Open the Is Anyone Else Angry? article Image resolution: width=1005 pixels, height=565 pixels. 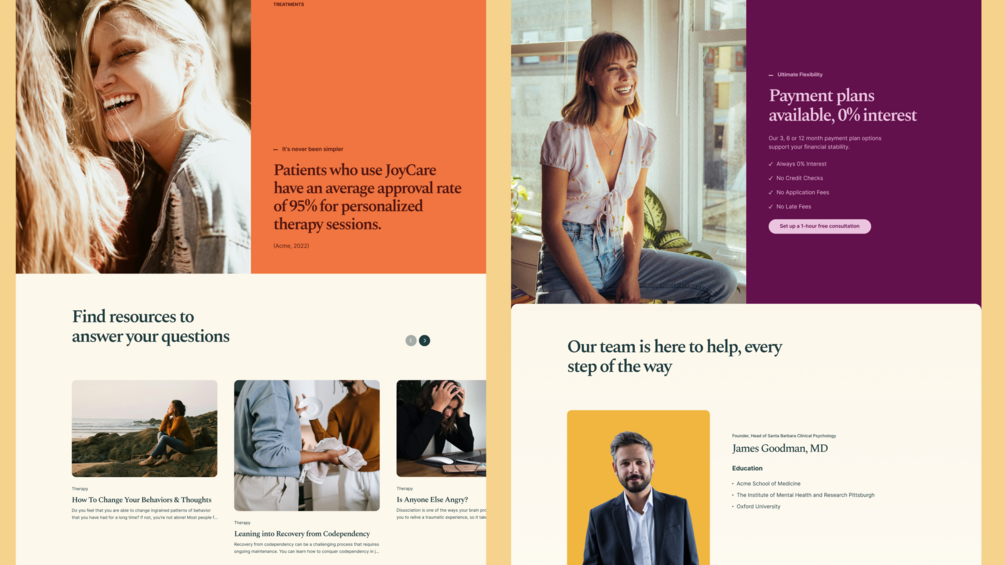coord(432,500)
